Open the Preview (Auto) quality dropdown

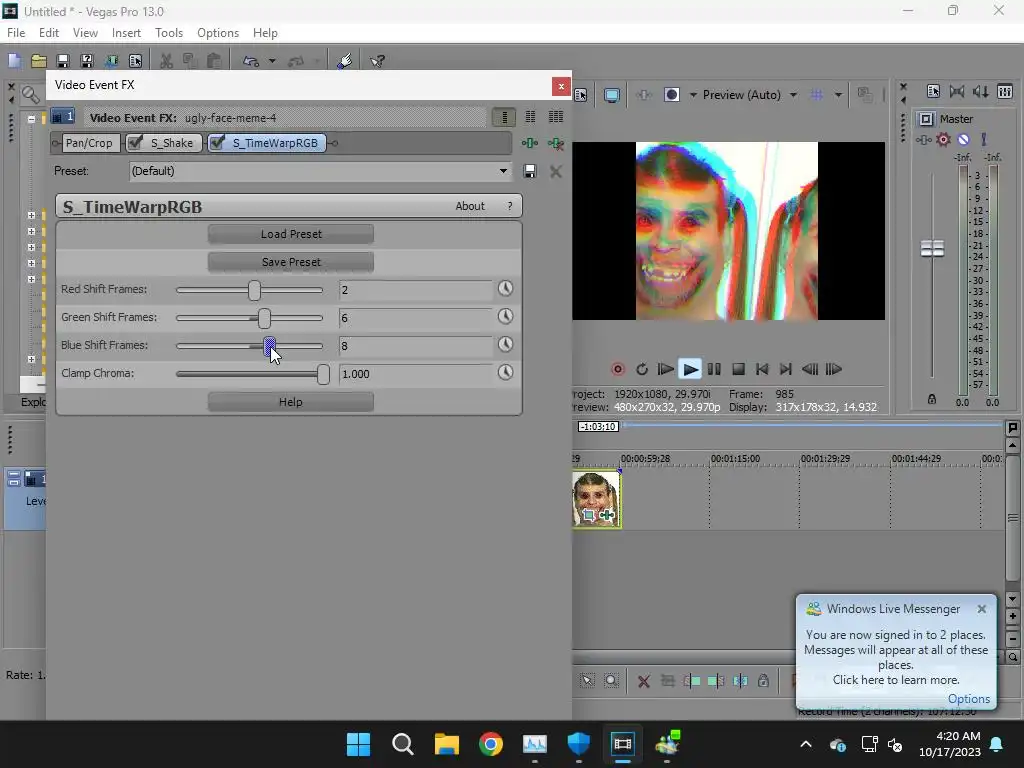click(793, 95)
